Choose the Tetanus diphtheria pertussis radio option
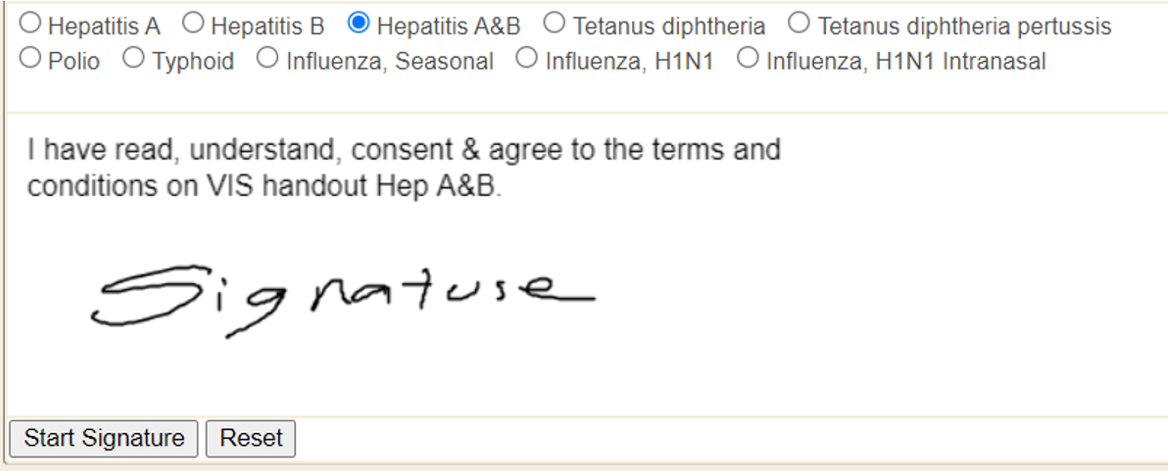The image size is (1170, 471). click(800, 22)
